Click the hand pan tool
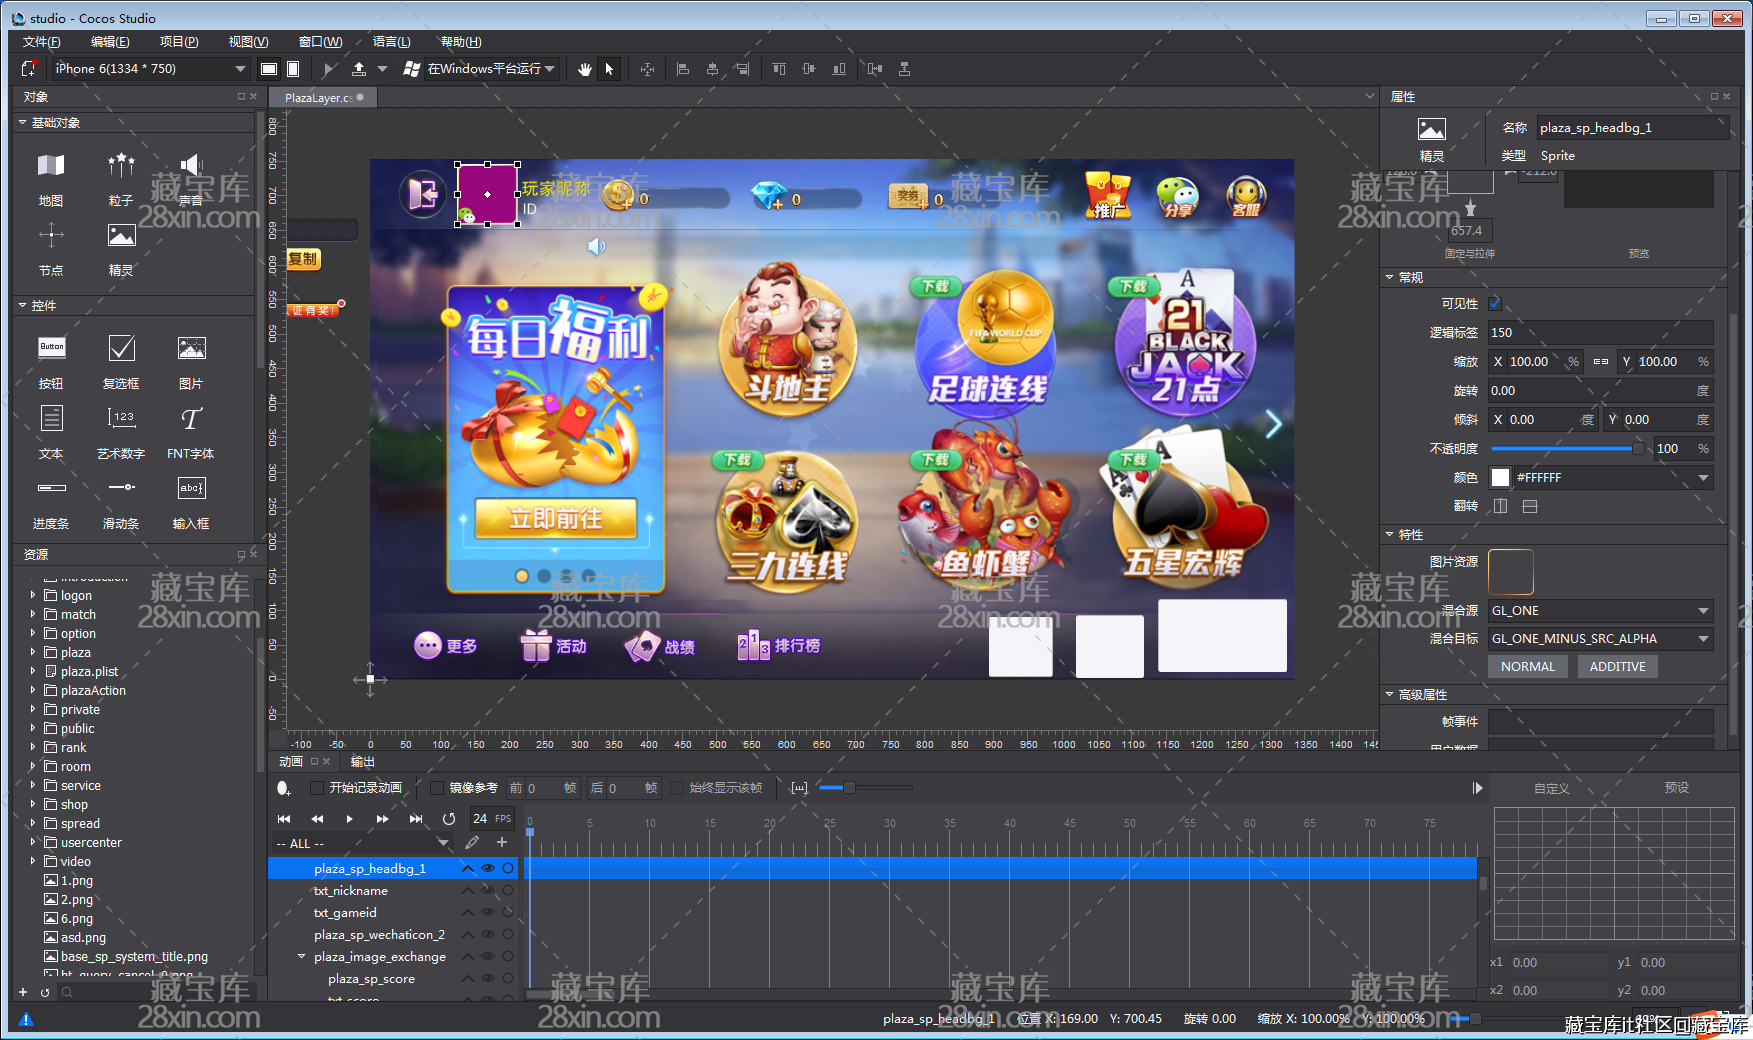This screenshot has width=1753, height=1040. click(x=585, y=69)
